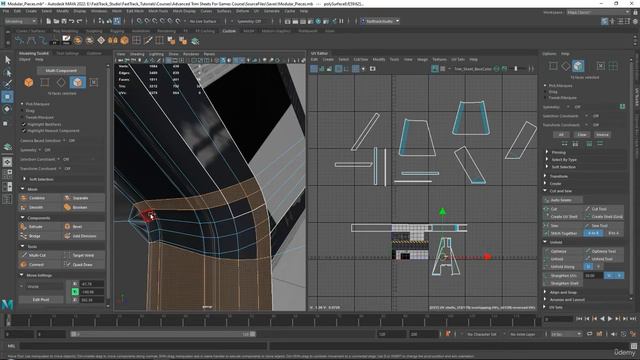Open the Mesh Tools menu

[158, 11]
